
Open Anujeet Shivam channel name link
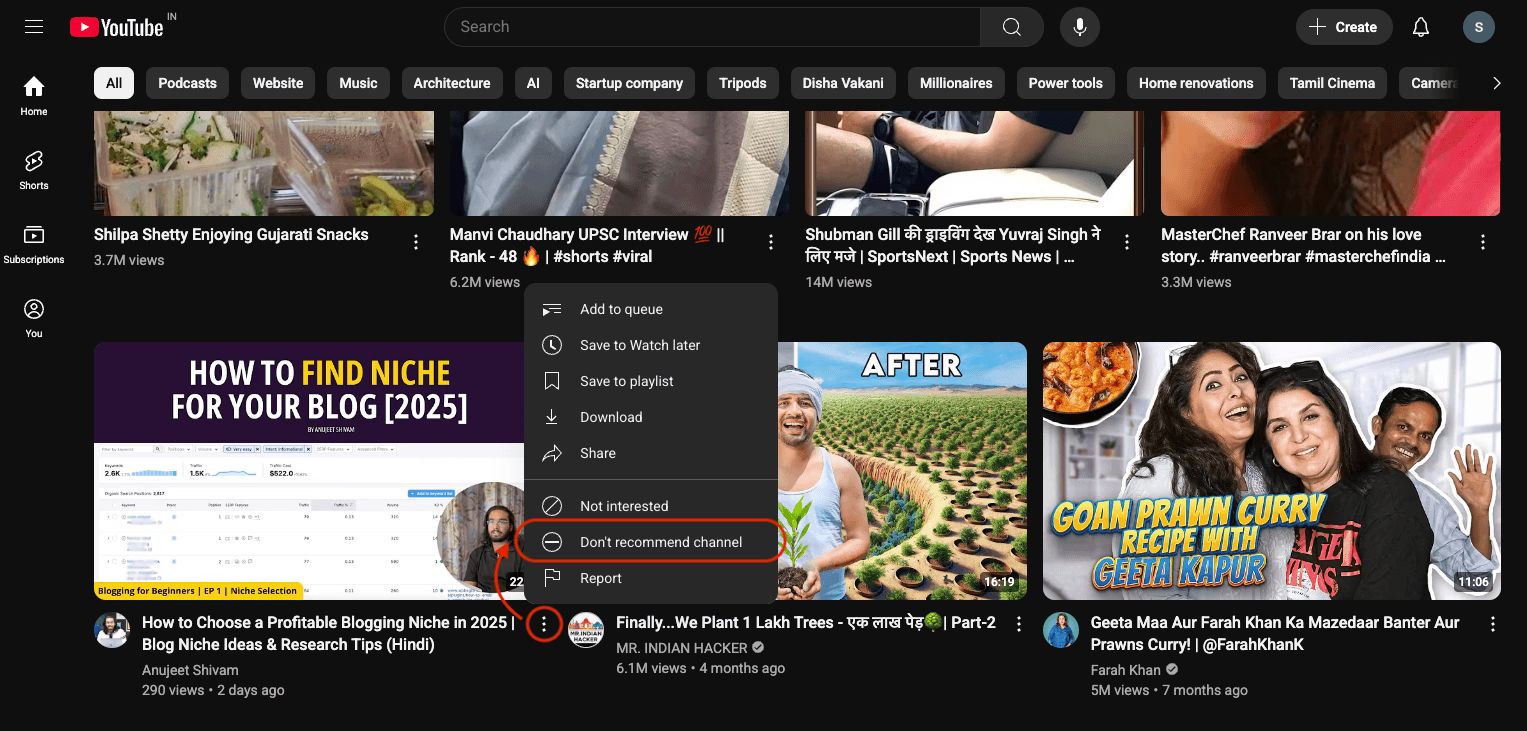(190, 670)
